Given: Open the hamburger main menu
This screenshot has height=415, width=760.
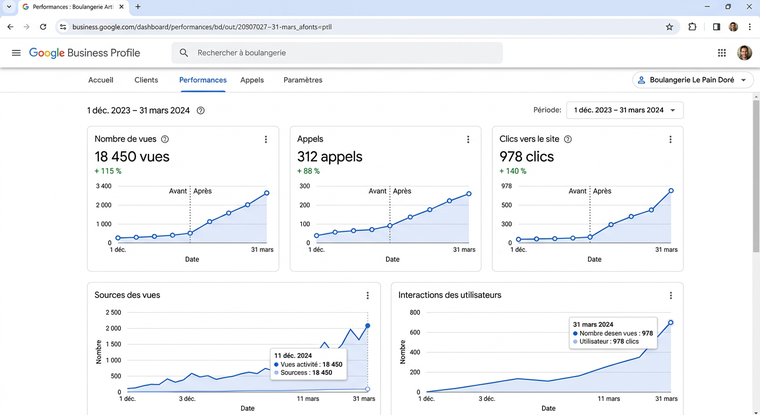Looking at the screenshot, I should tap(16, 53).
